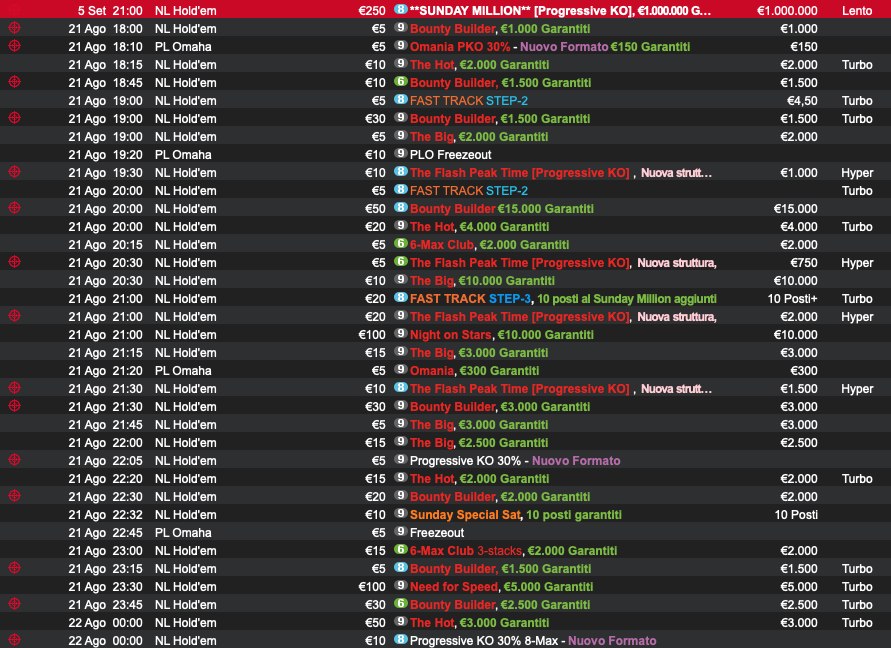Image resolution: width=891 pixels, height=648 pixels.
Task: Click the target icon on the 18:45 Bounty Builder row
Action: pyautogui.click(x=15, y=82)
